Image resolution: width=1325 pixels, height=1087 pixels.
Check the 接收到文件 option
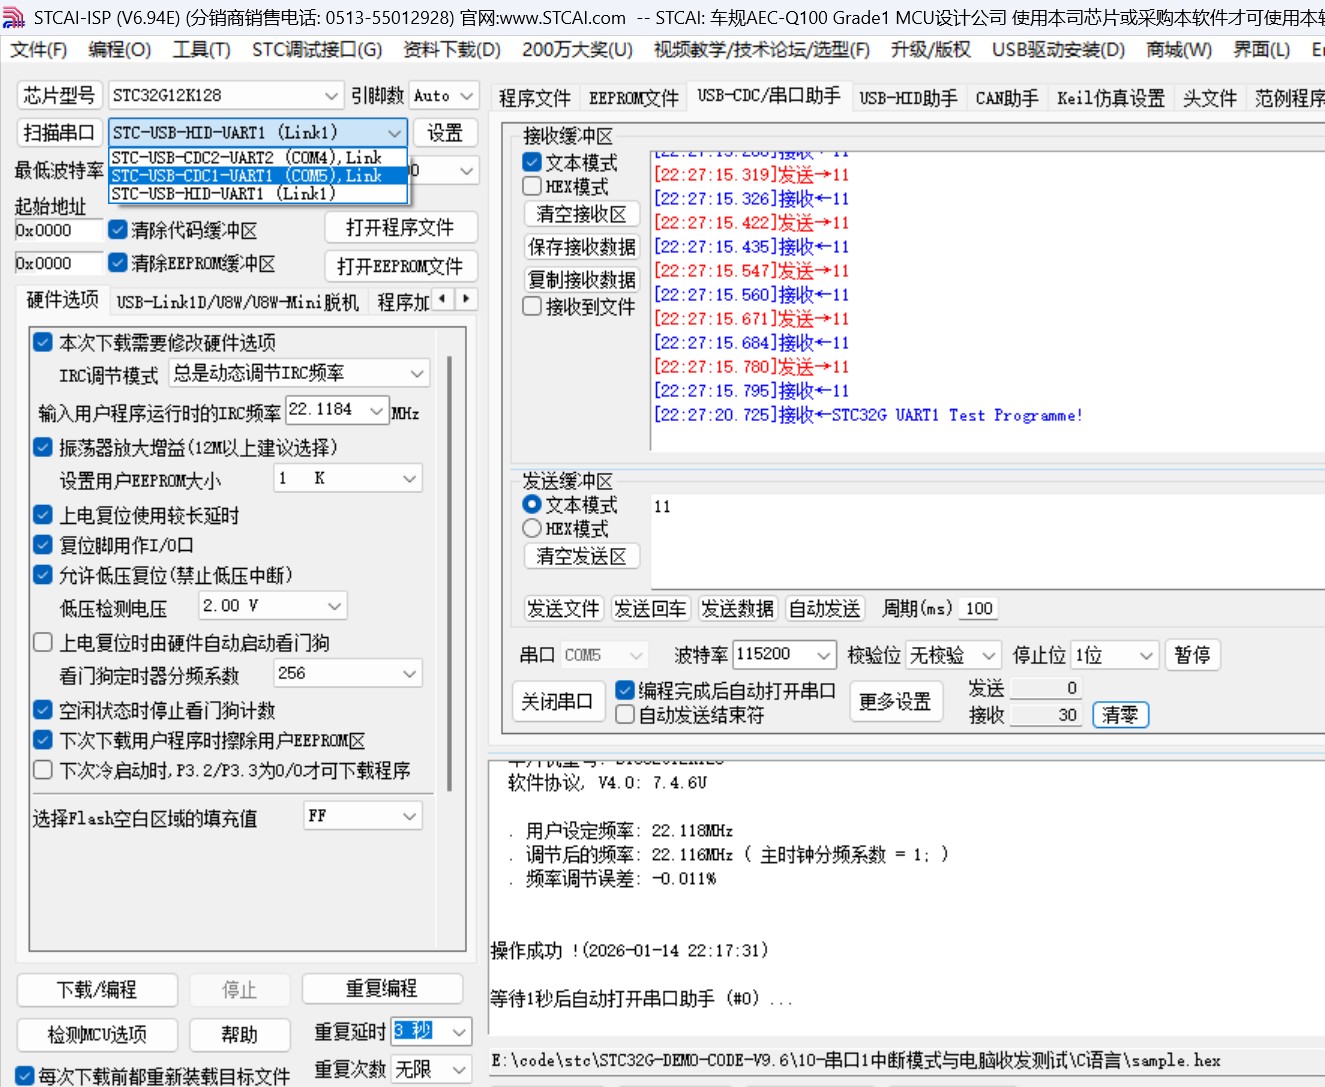pos(531,306)
